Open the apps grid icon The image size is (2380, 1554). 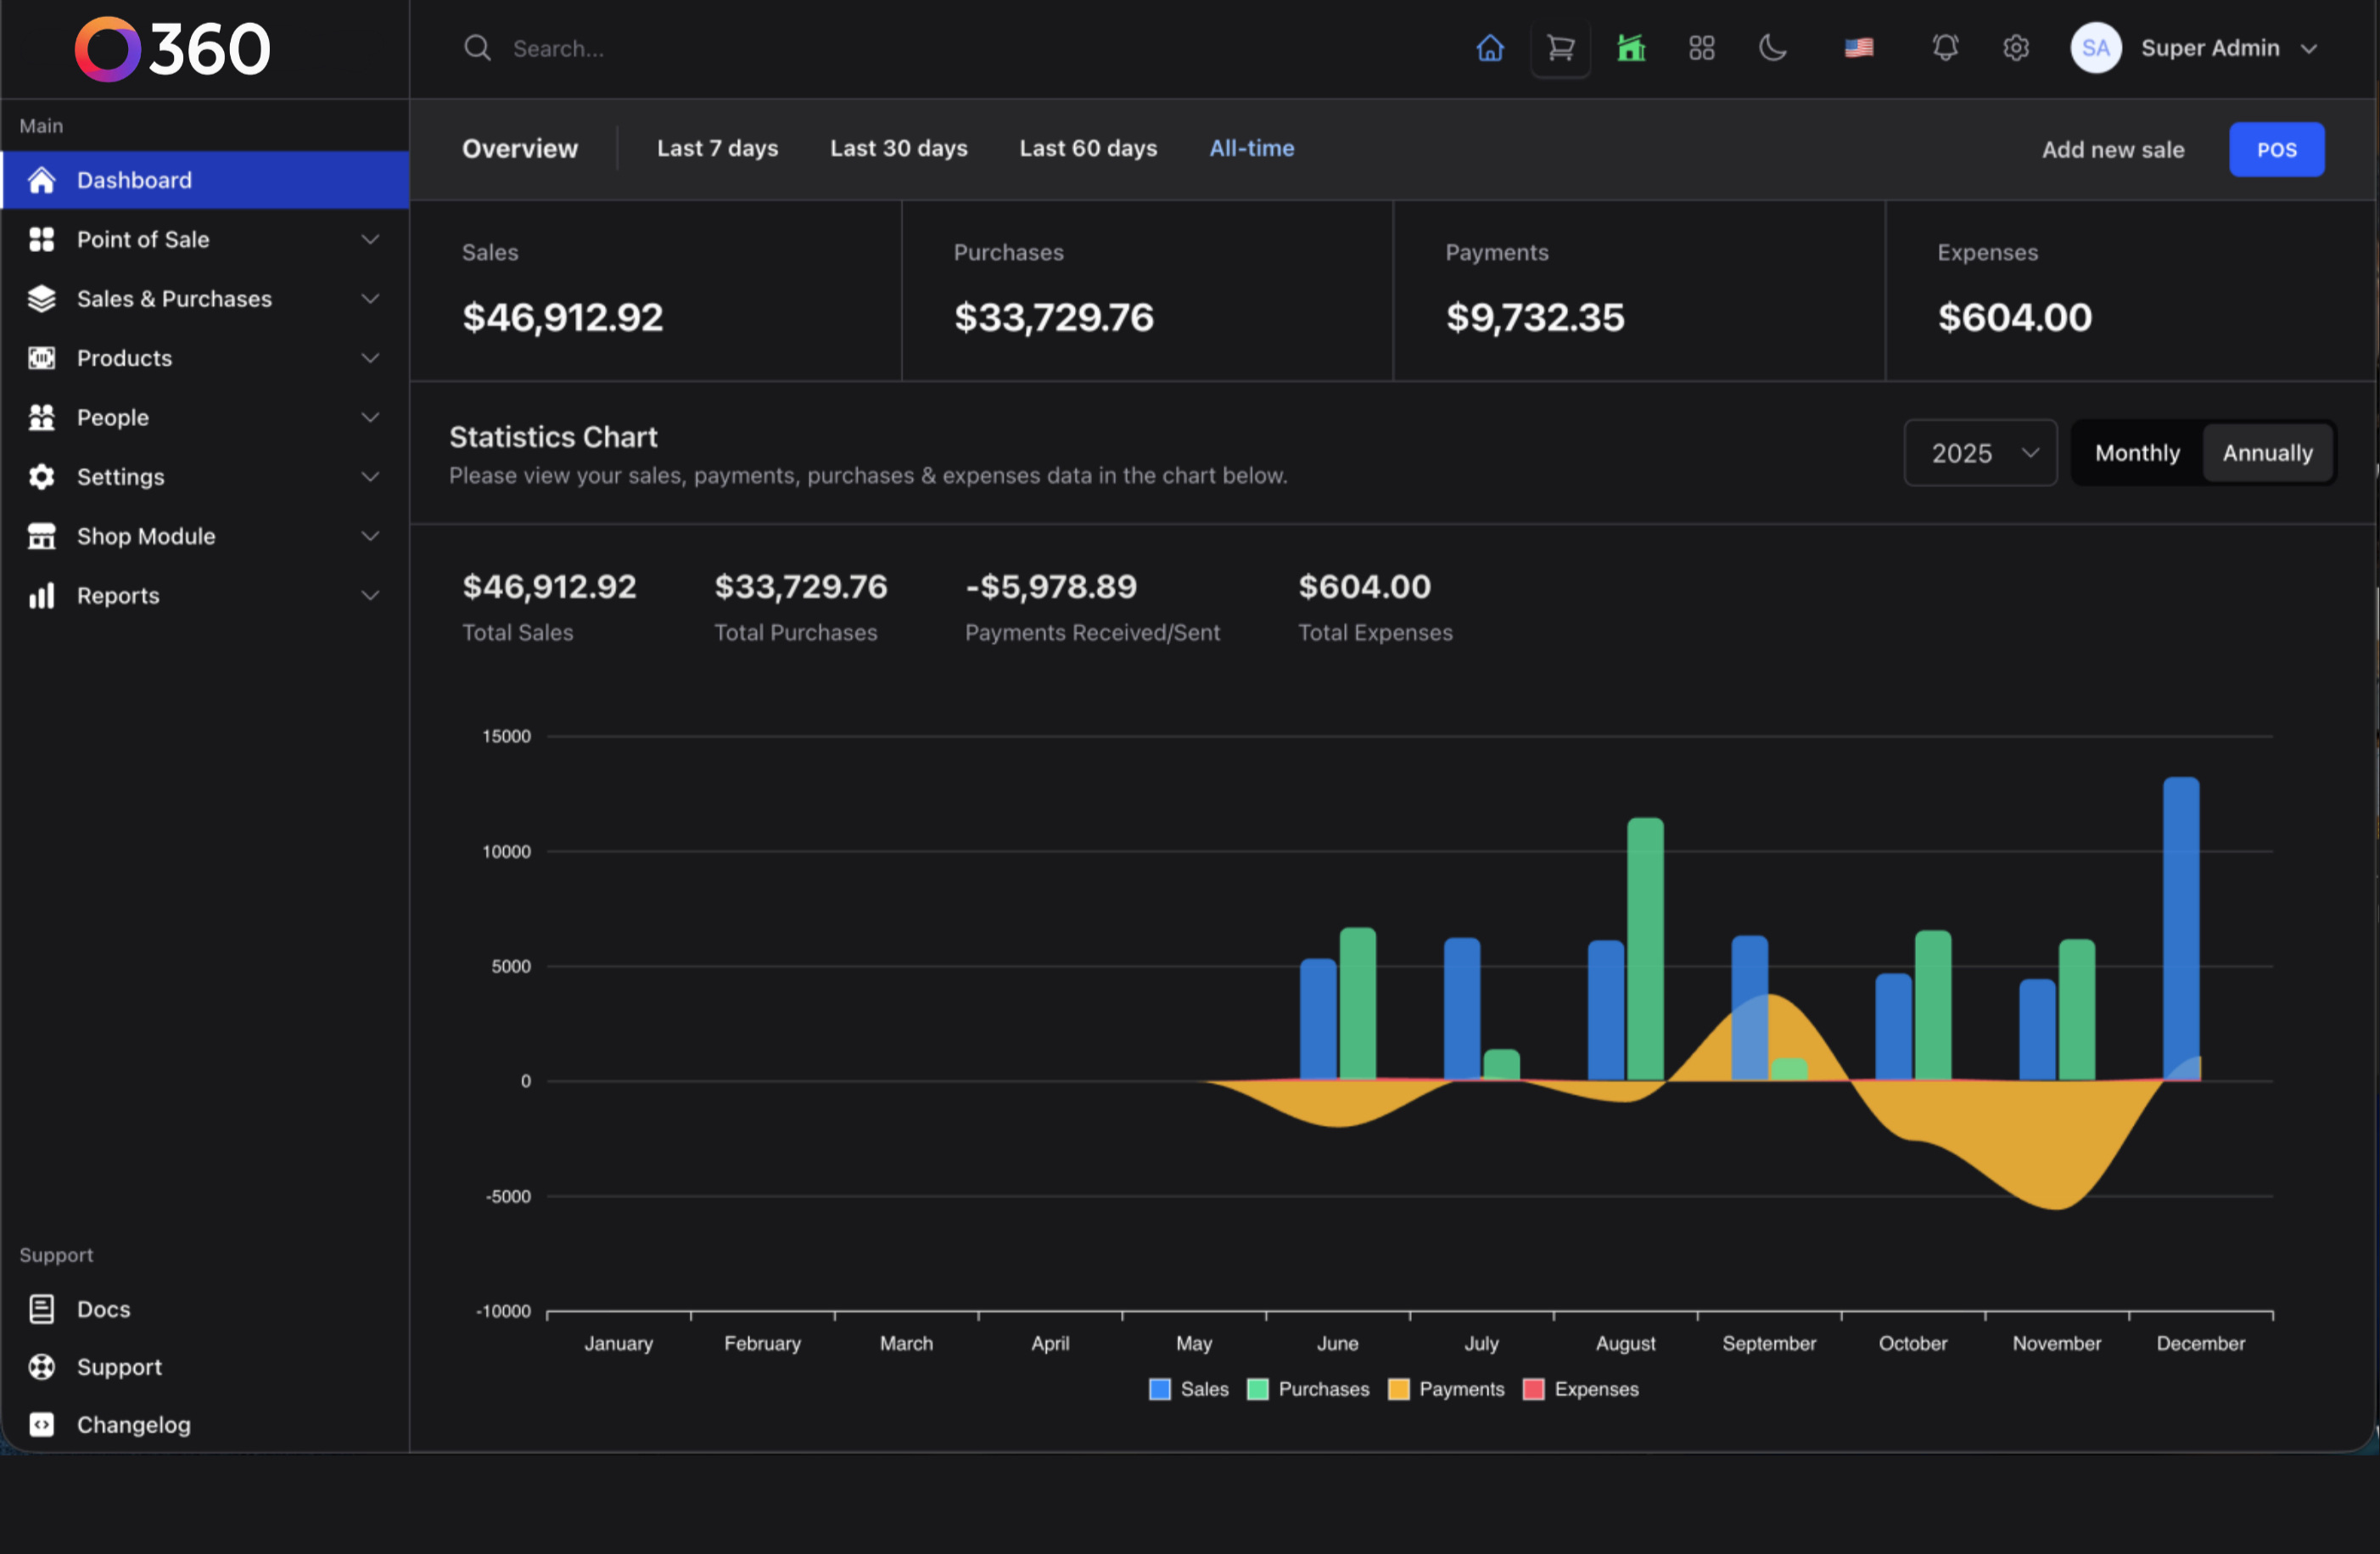pyautogui.click(x=1701, y=48)
